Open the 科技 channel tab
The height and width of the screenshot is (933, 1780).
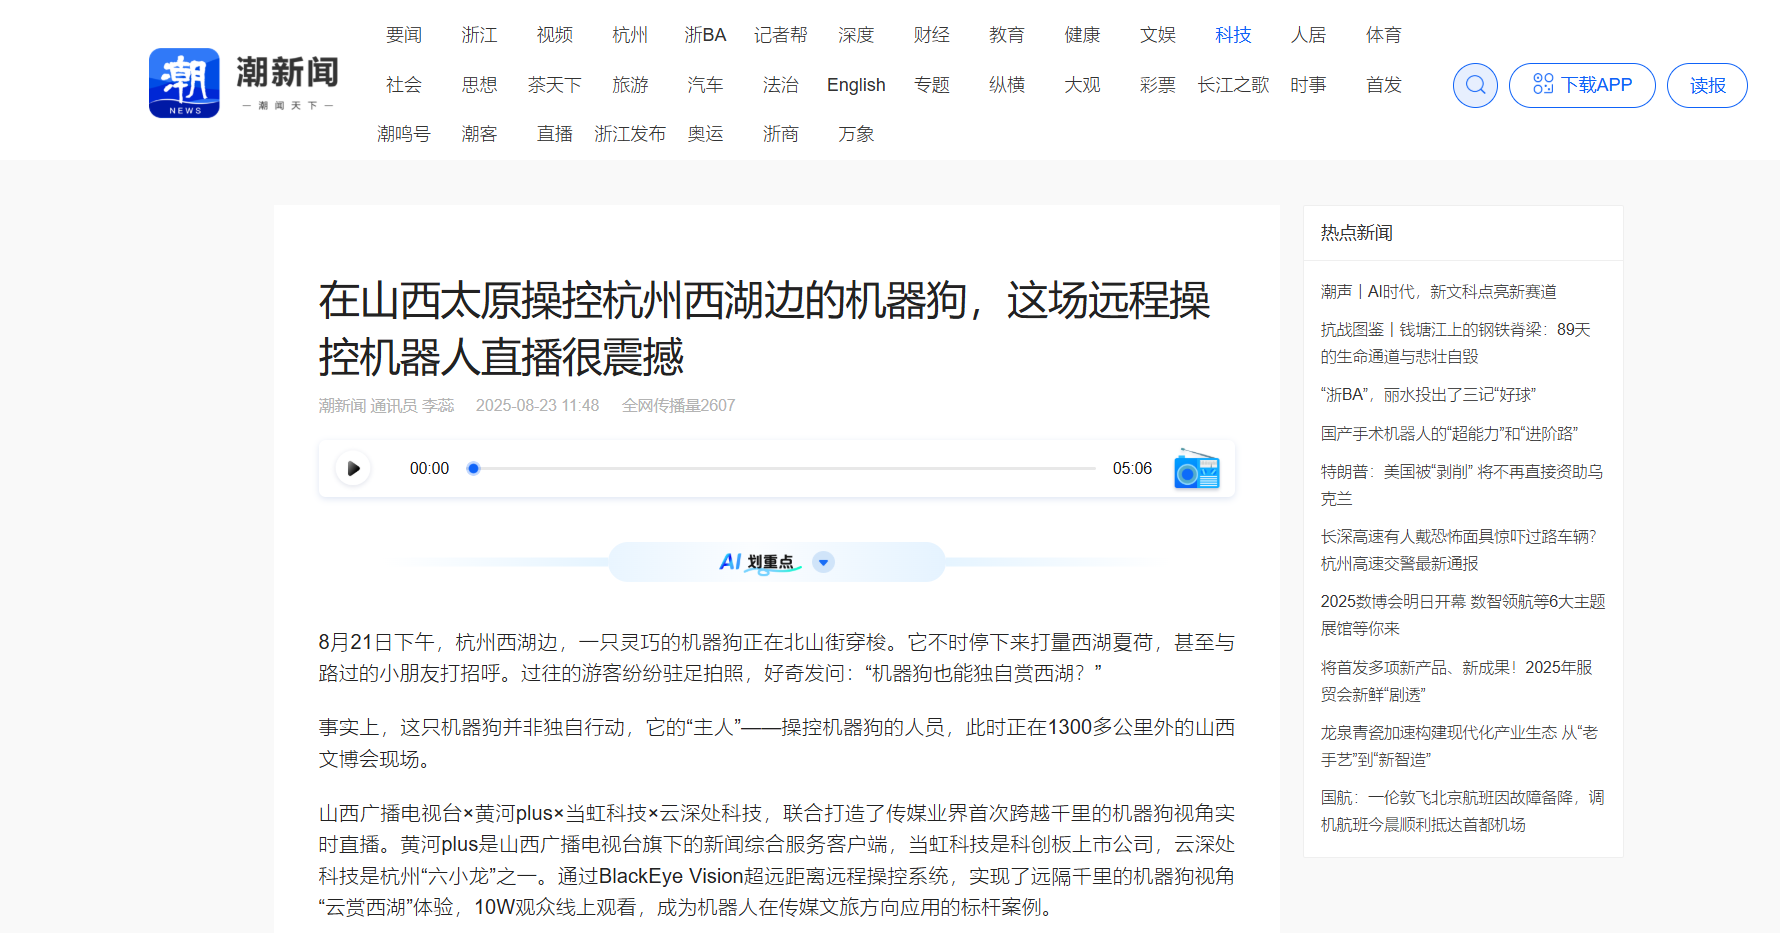[x=1232, y=34]
